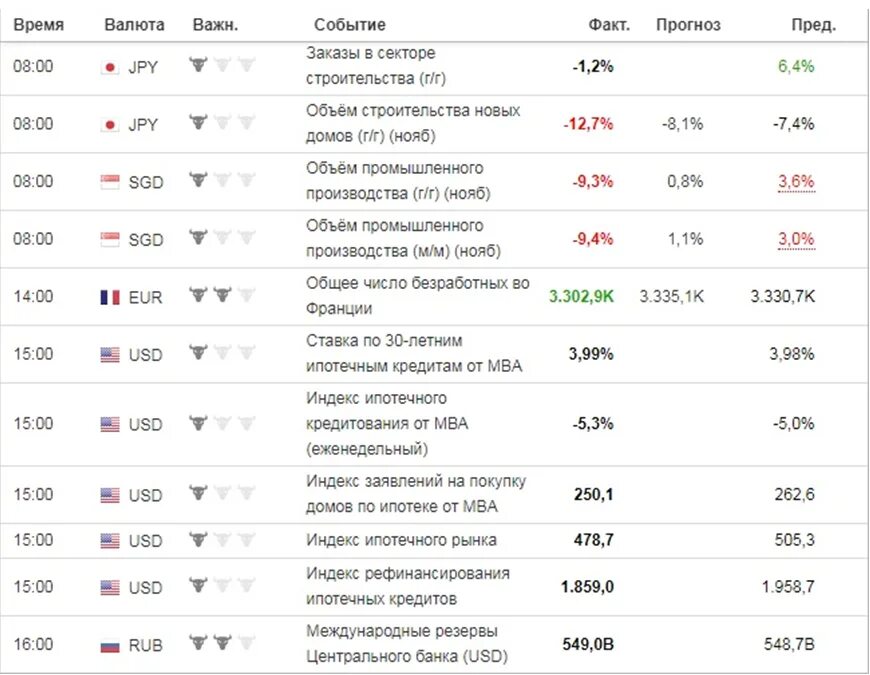
Task: Click the US flag in the Индекс рефинансирования row
Action: (110, 587)
